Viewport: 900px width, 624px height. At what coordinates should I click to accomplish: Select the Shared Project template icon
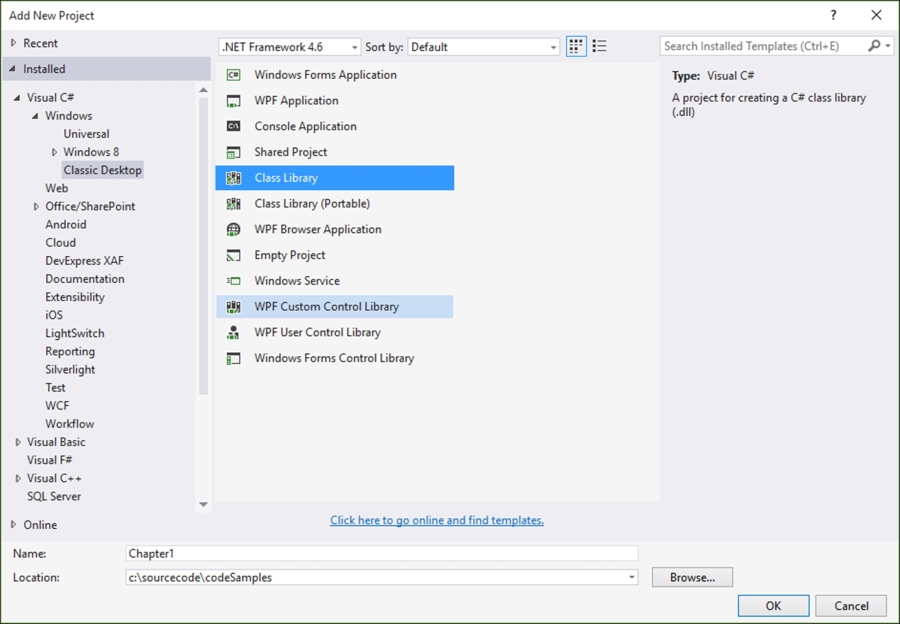click(x=233, y=153)
